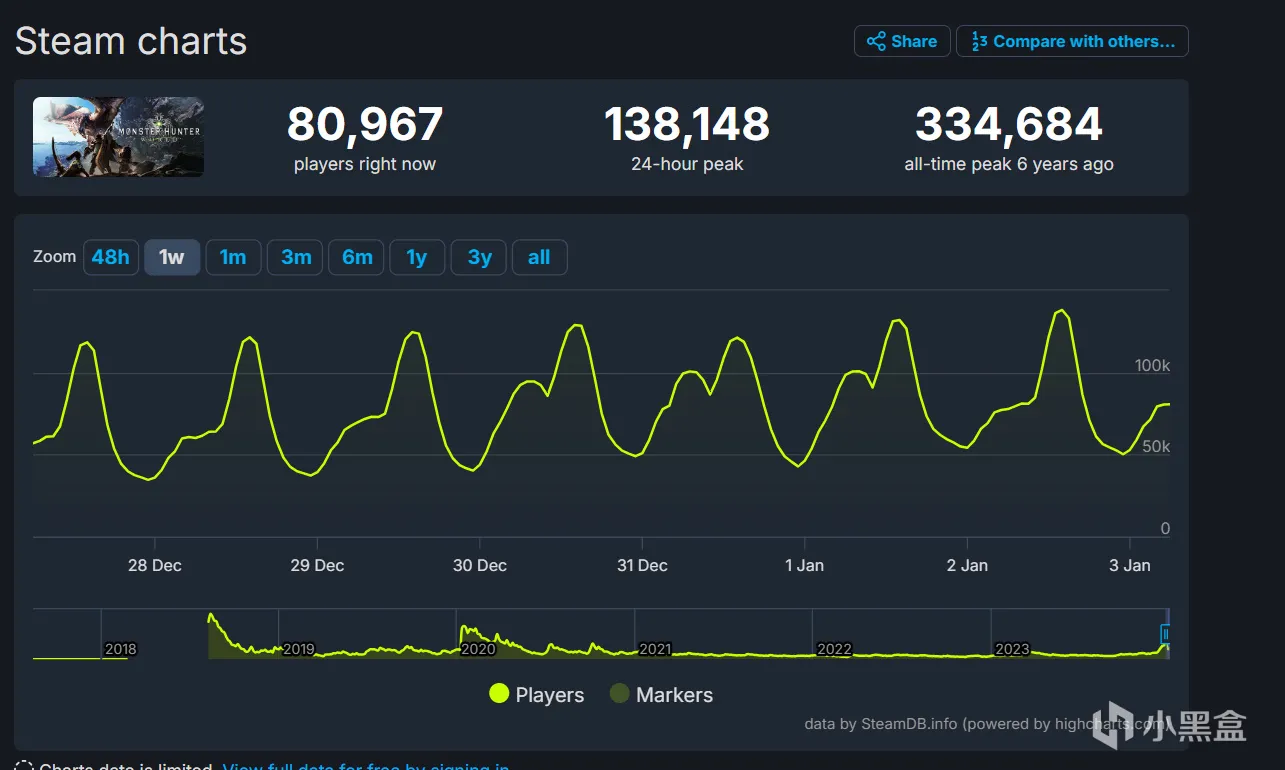This screenshot has height=770, width=1285.
Task: Set chart zoom to 6m
Action: pos(356,257)
